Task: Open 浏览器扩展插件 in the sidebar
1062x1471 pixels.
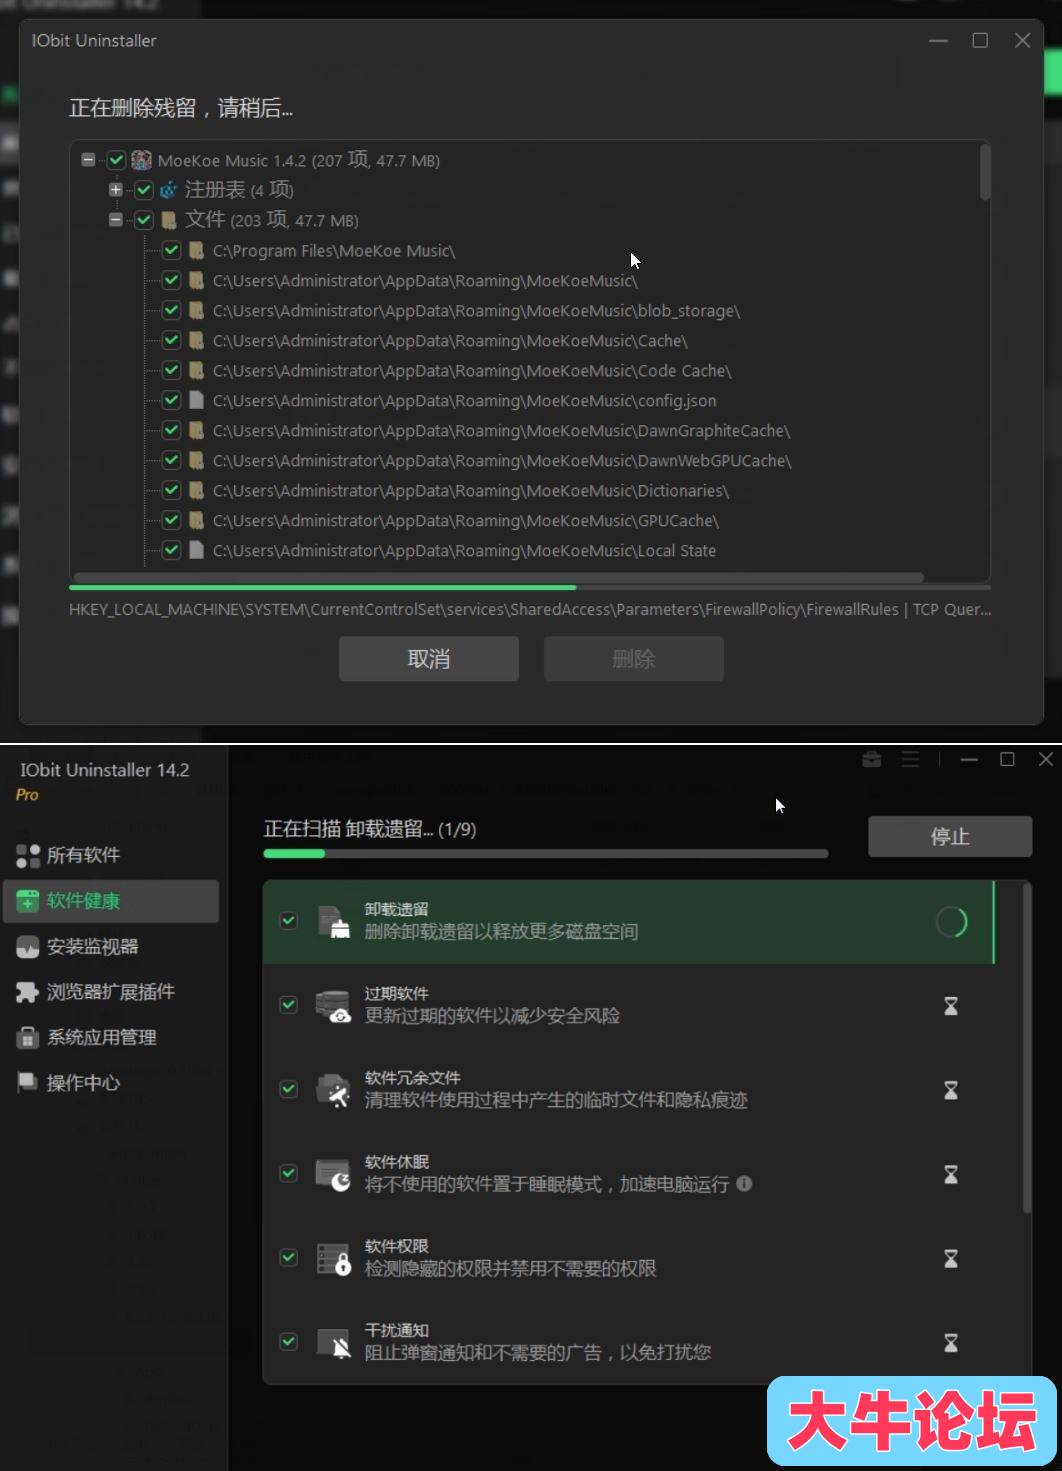Action: coord(111,992)
